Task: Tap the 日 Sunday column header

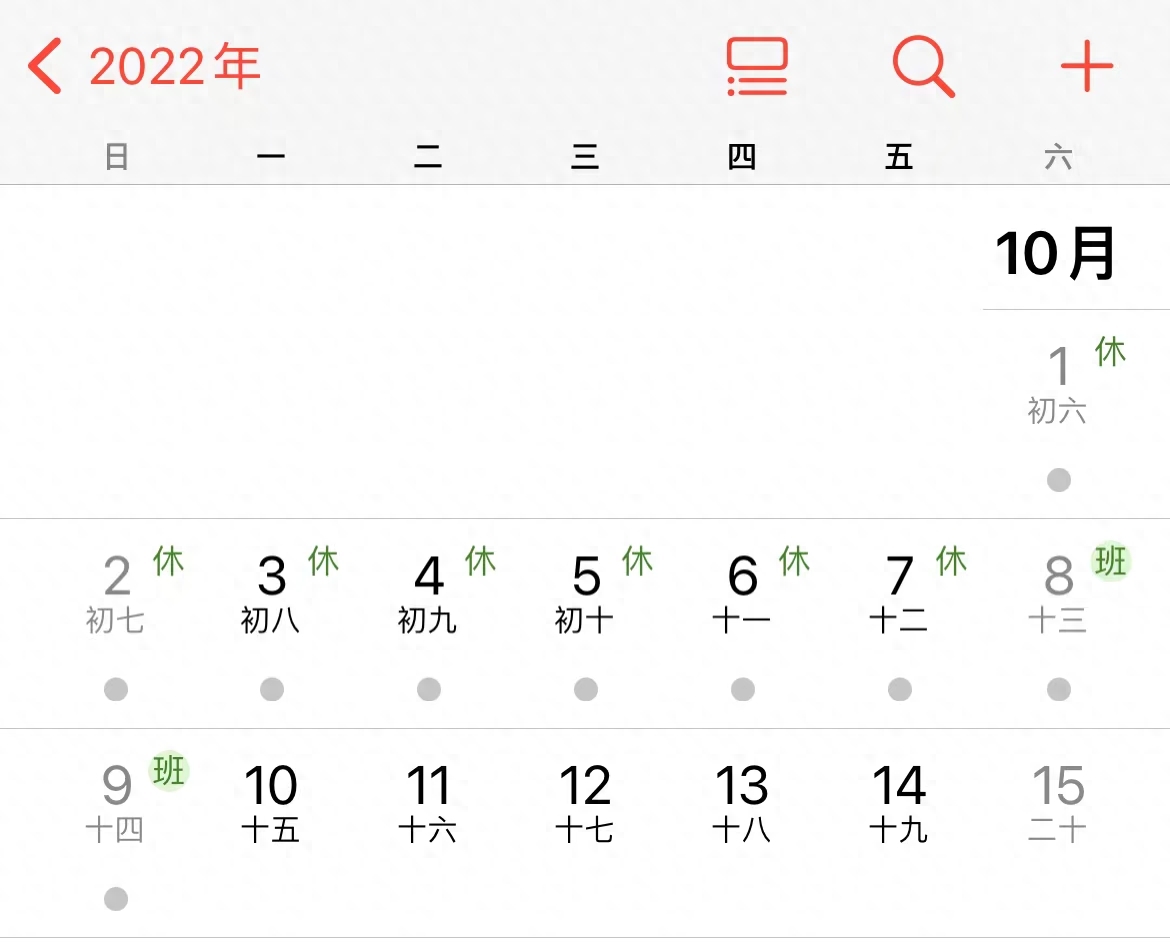Action: 116,157
